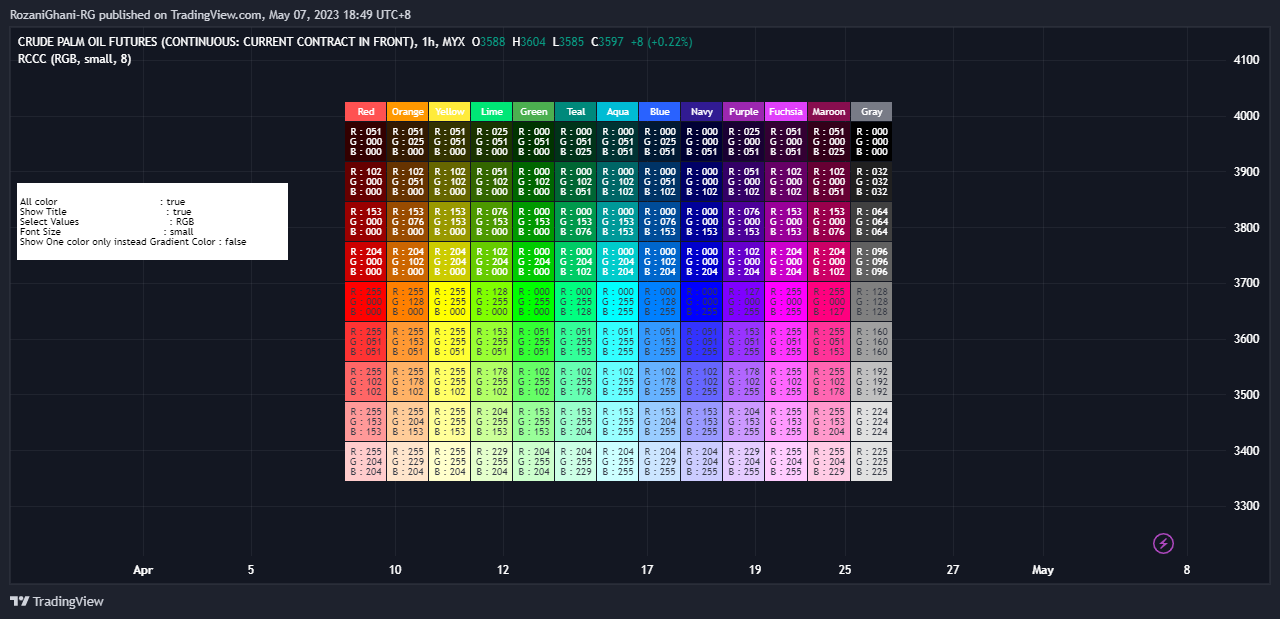Select Yellow column cell R:255 G:255 B:000

pos(450,301)
